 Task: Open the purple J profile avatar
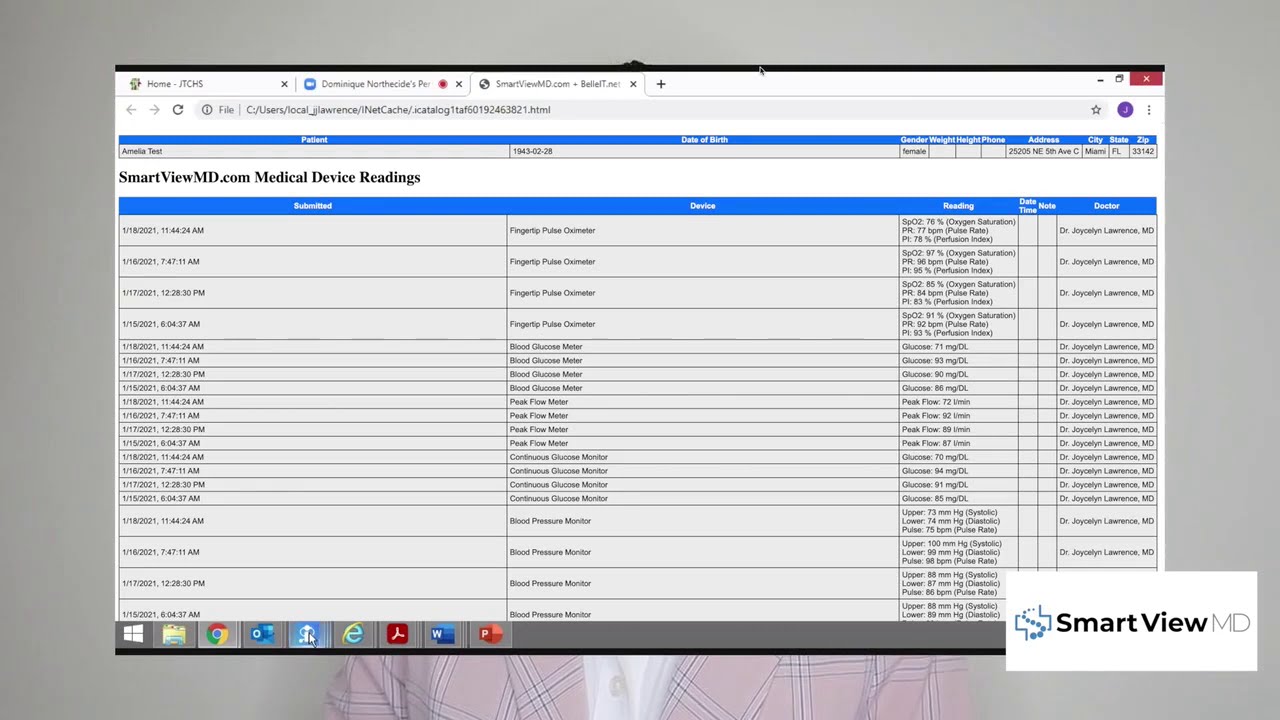coord(1125,110)
